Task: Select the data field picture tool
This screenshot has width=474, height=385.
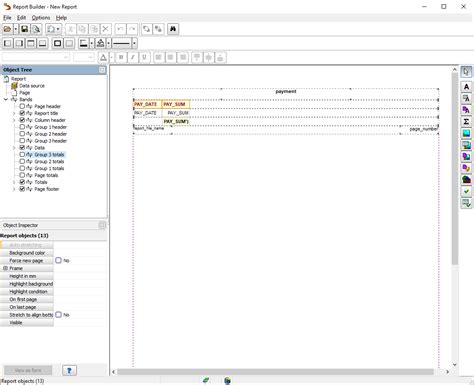Action: point(466,145)
